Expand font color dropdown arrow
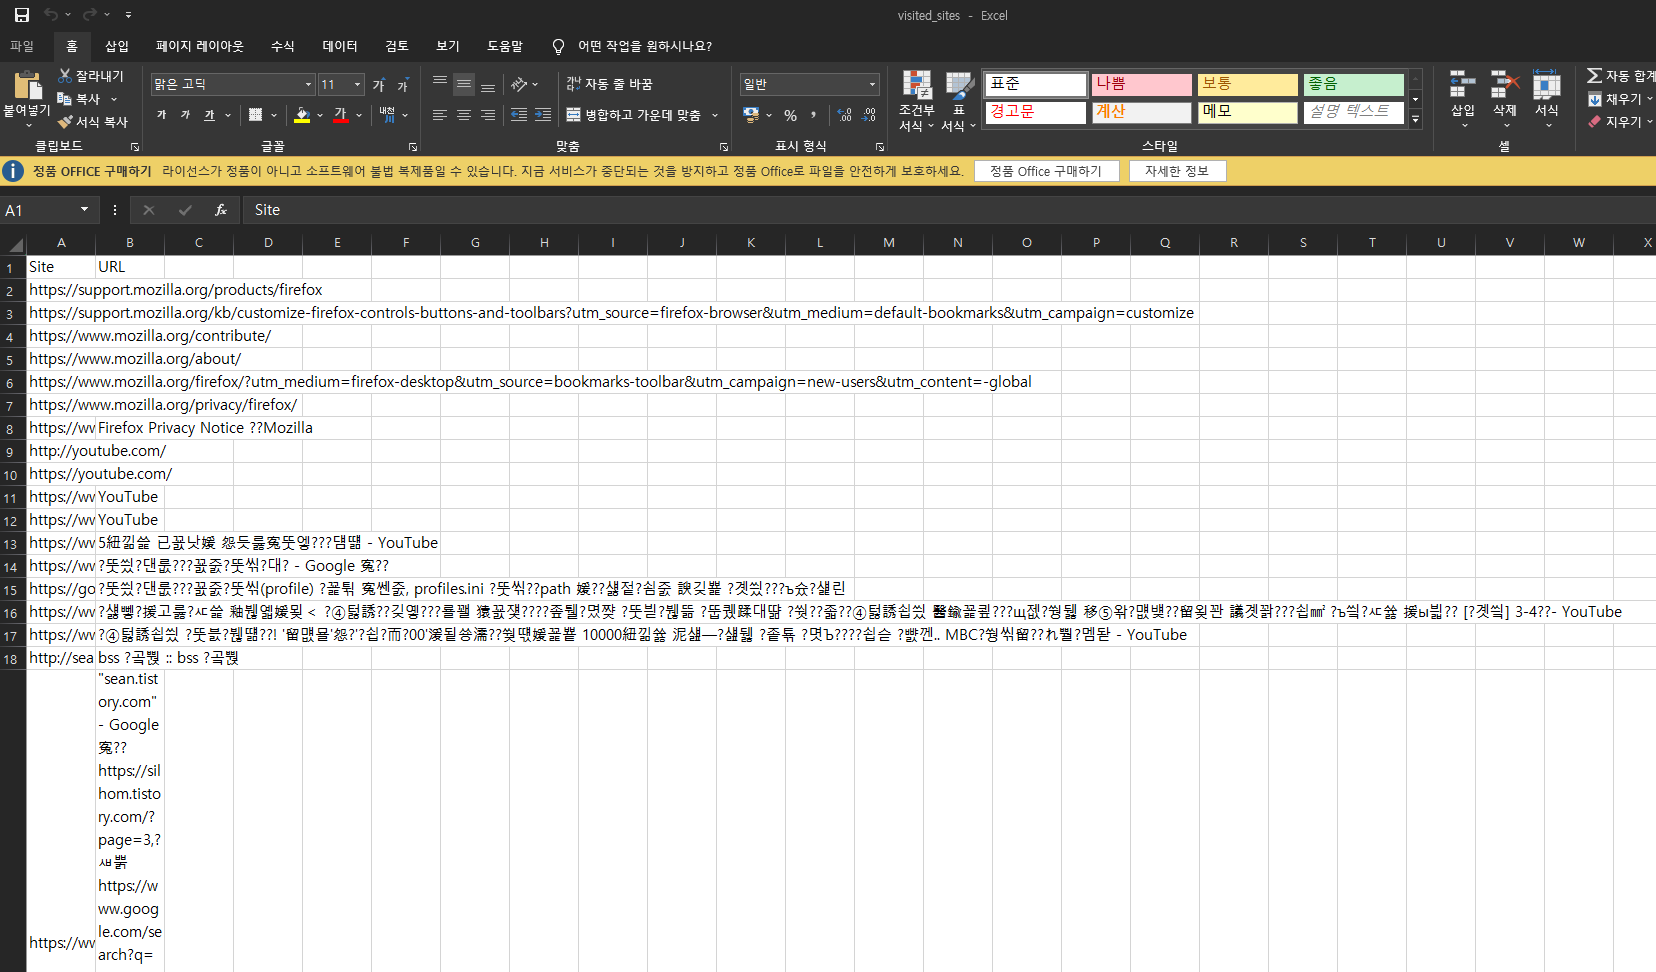Viewport: 1656px width, 972px height. pyautogui.click(x=359, y=115)
